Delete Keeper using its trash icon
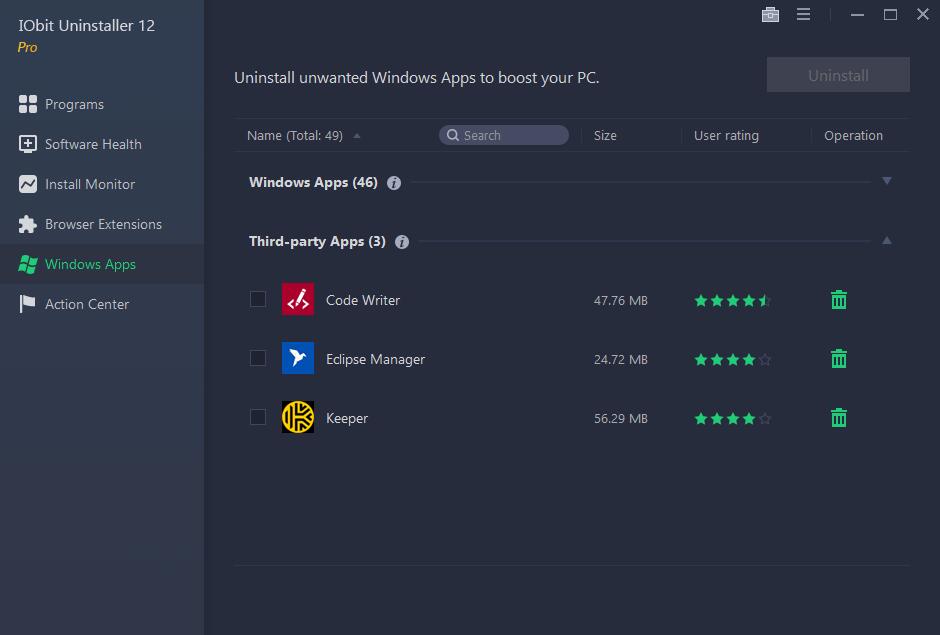The height and width of the screenshot is (635, 940). (839, 418)
